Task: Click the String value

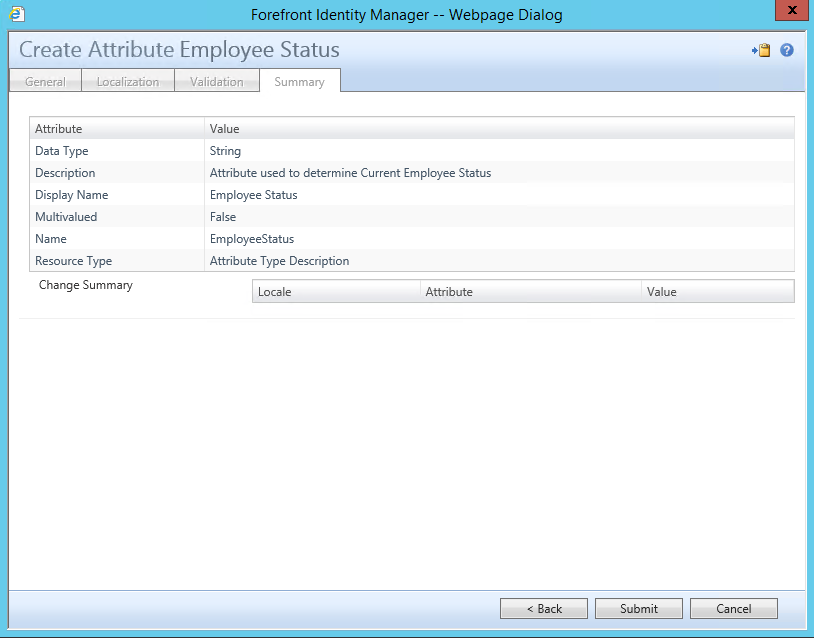Action: coord(225,151)
